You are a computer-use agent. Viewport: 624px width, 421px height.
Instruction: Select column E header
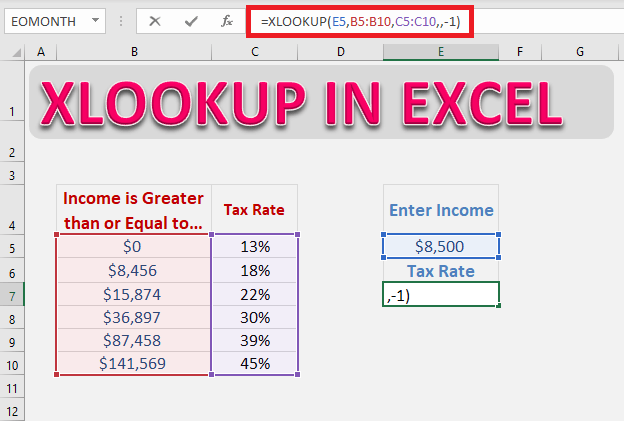(x=441, y=52)
